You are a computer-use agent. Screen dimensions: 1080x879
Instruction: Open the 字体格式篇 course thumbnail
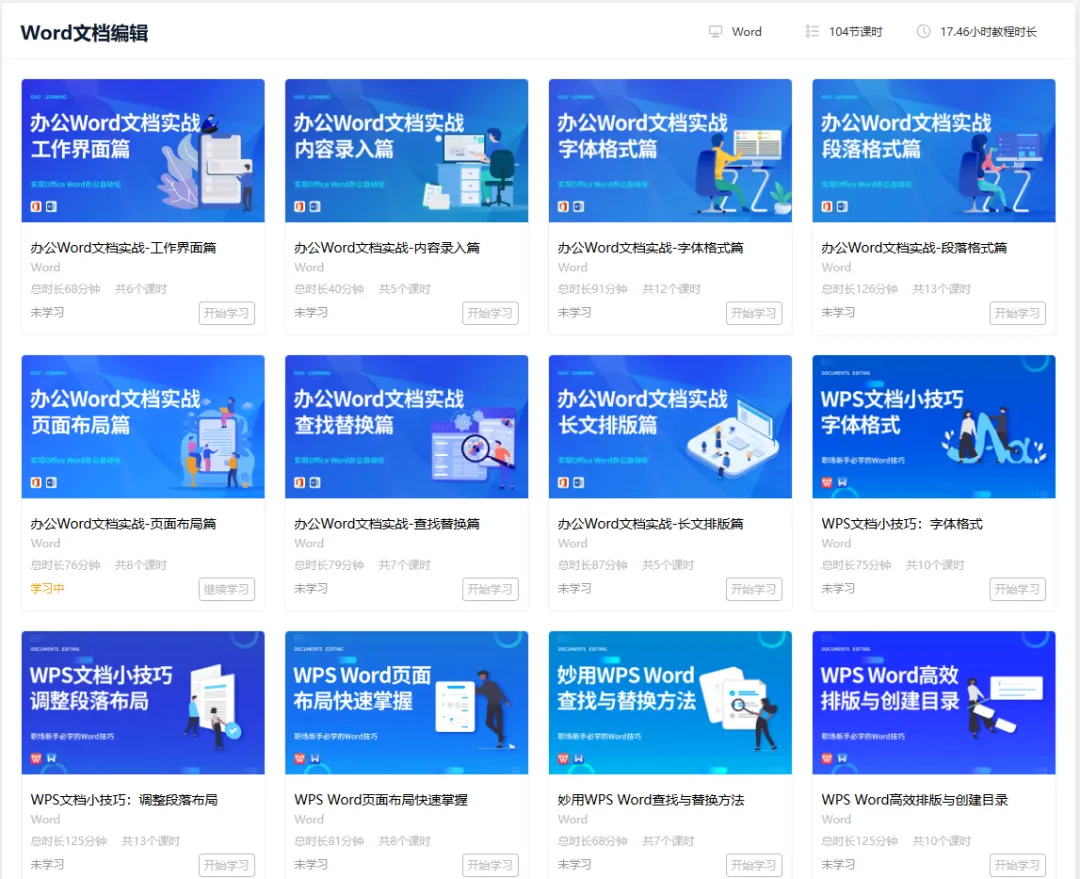click(x=670, y=150)
